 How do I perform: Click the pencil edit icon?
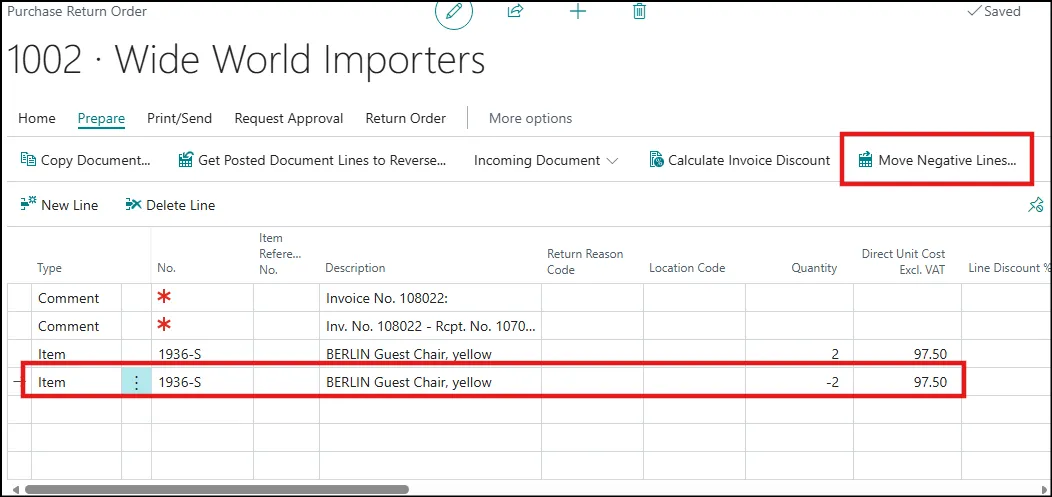pyautogui.click(x=454, y=11)
